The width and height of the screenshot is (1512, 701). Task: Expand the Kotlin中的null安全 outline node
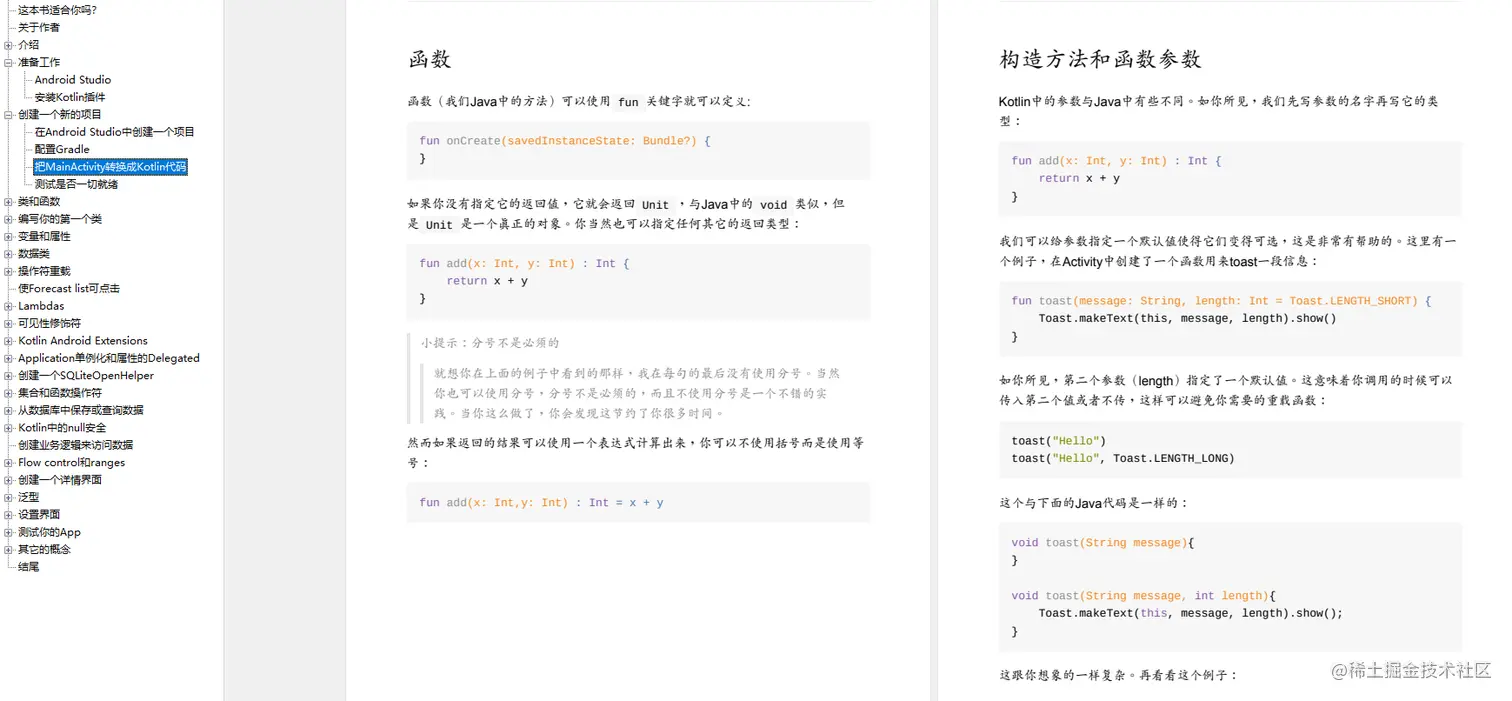[9, 428]
